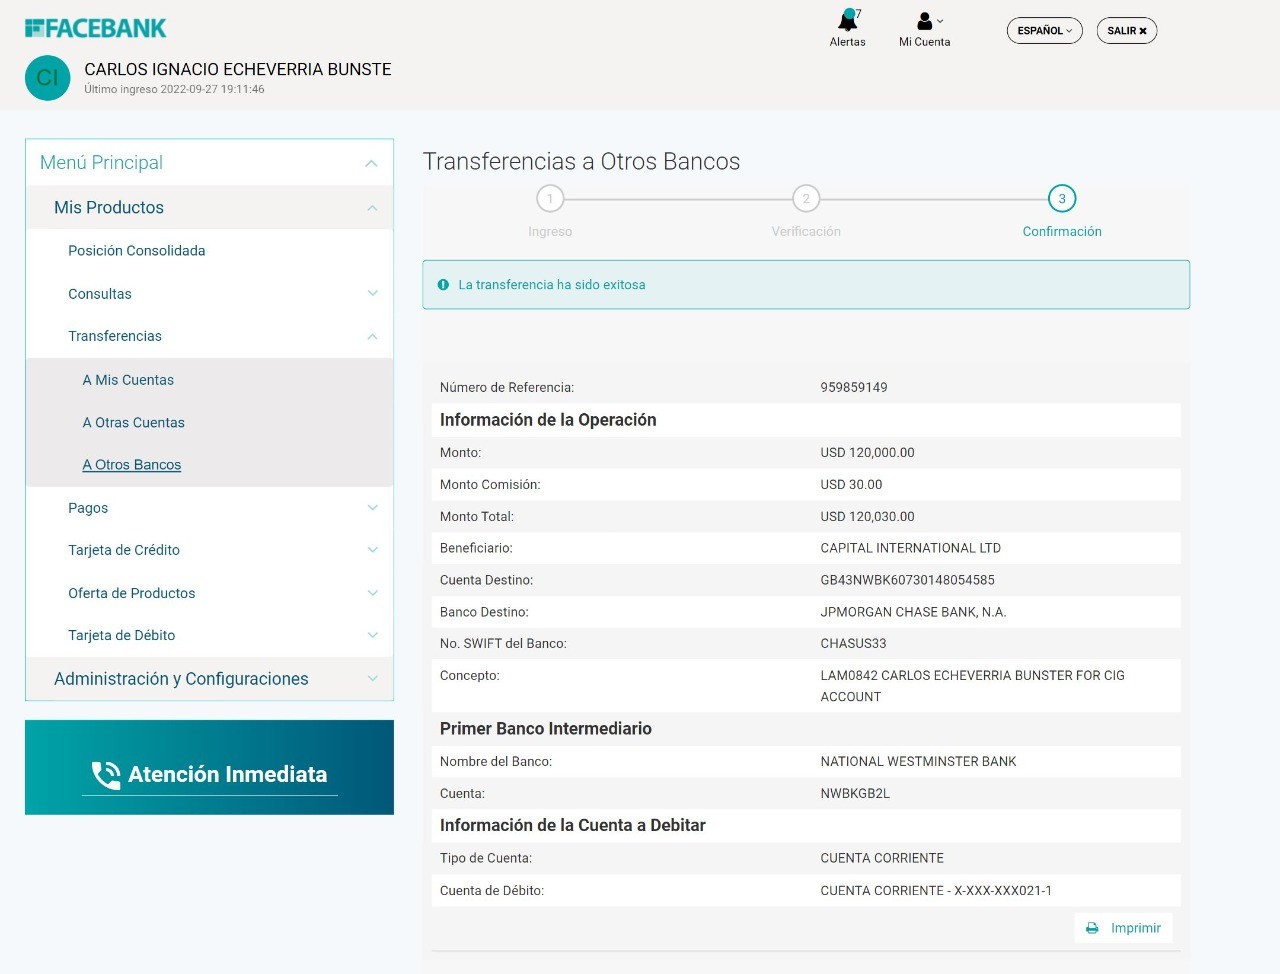Click the printer icon beside Imprimir
The height and width of the screenshot is (974, 1280).
pos(1092,928)
